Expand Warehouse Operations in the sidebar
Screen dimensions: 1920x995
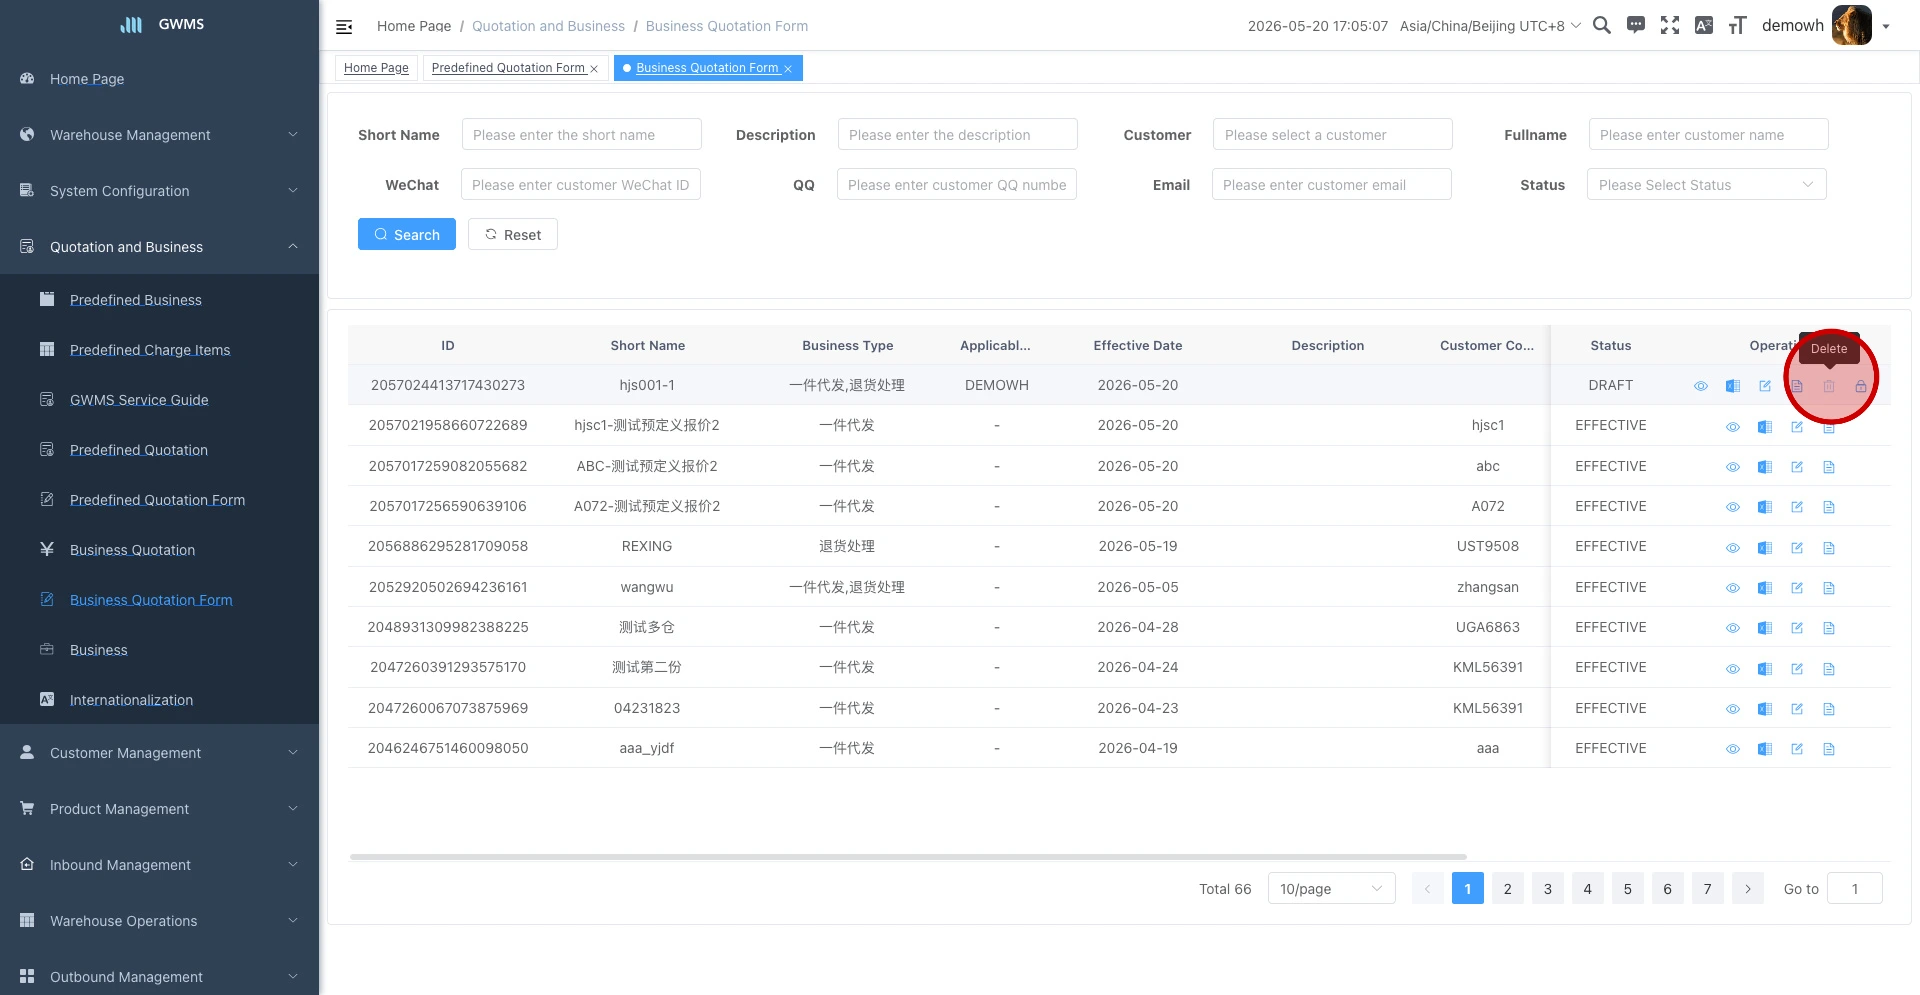point(160,921)
